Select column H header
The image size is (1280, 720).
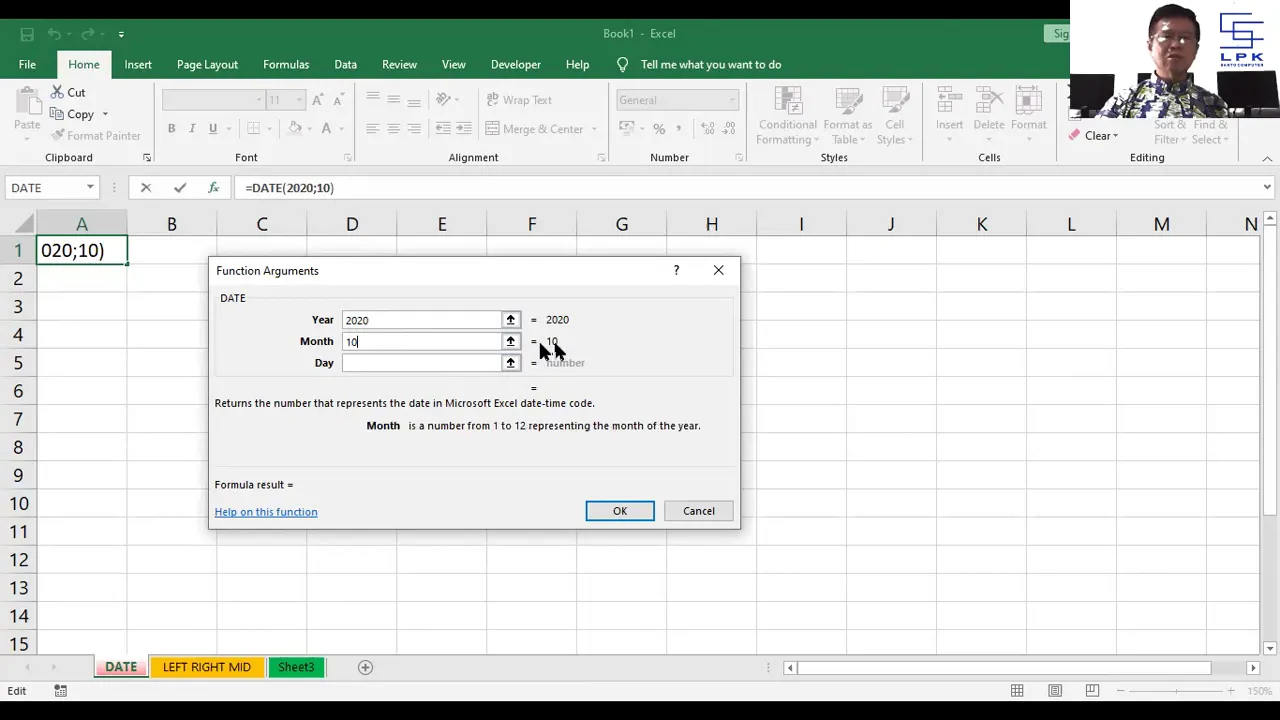[712, 224]
